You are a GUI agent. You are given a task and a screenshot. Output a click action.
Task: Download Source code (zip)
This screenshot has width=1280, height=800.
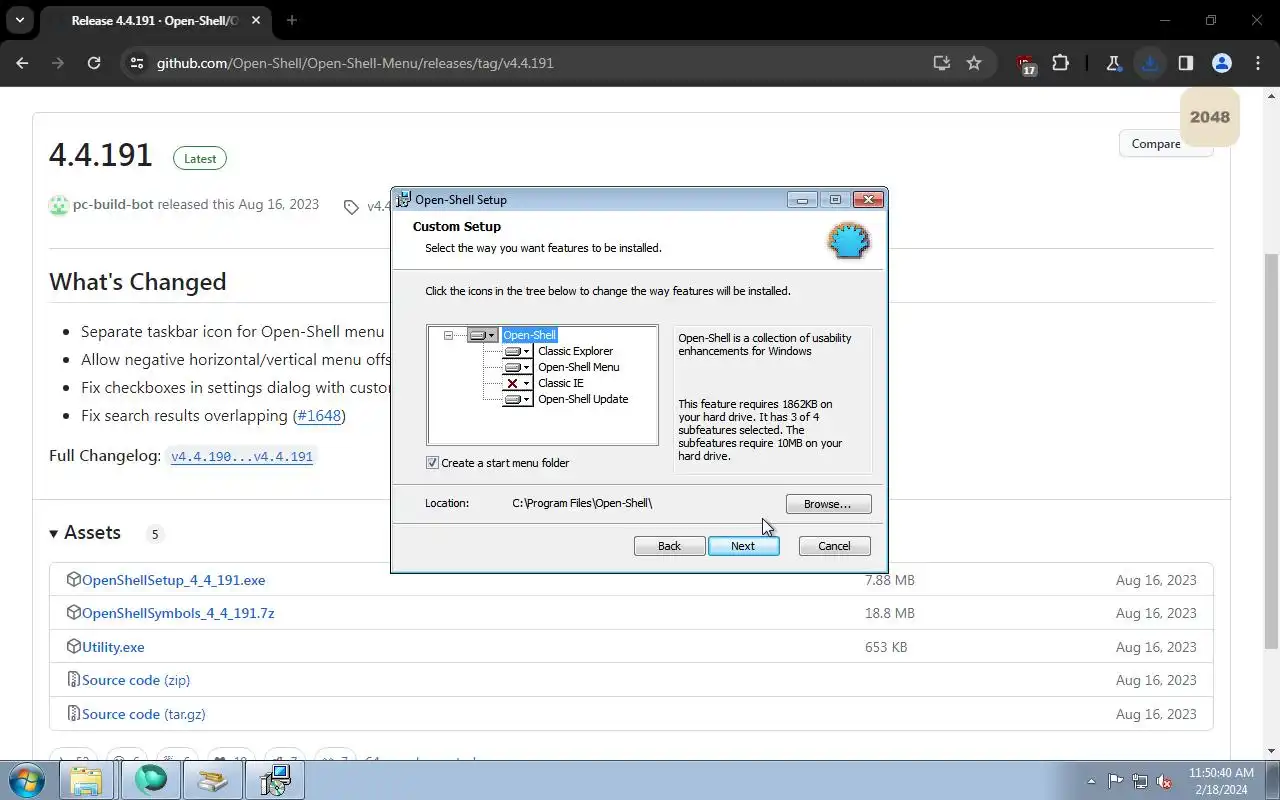(136, 680)
